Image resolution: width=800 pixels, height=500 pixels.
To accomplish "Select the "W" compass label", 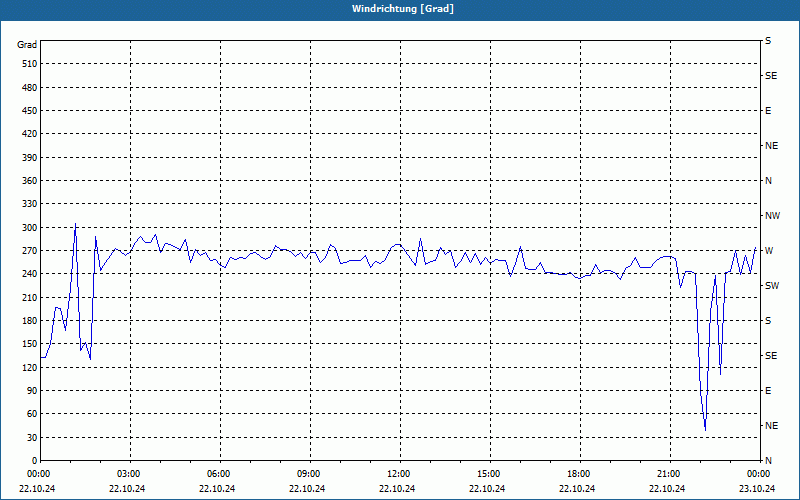I will (x=769, y=251).
